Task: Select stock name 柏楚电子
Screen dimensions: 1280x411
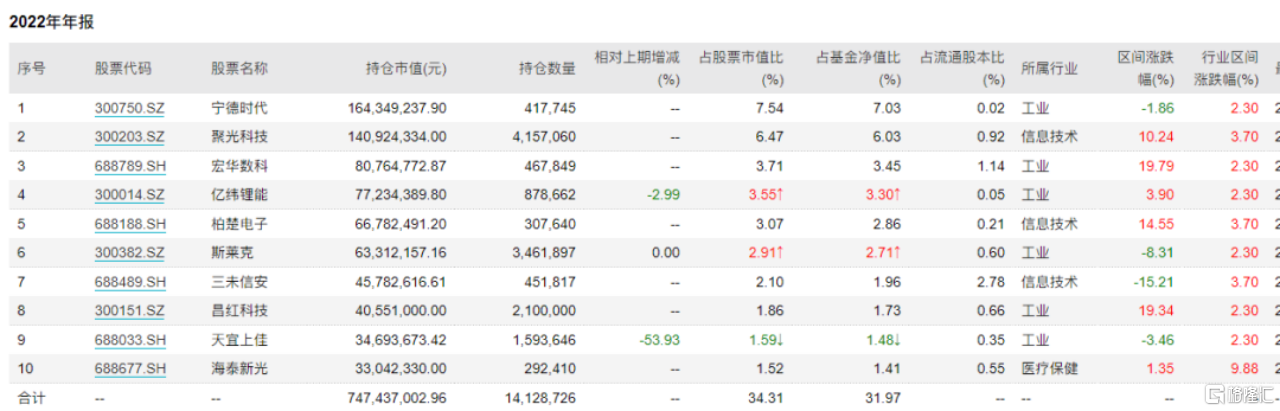Action: click(239, 223)
